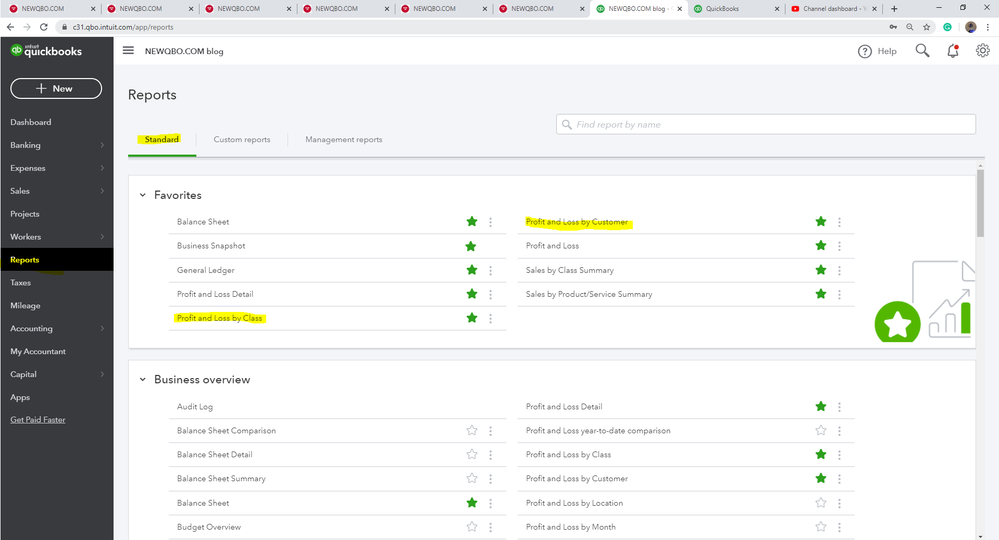Open the settings gear icon
Viewport: 999px width, 540px height.
coord(982,51)
